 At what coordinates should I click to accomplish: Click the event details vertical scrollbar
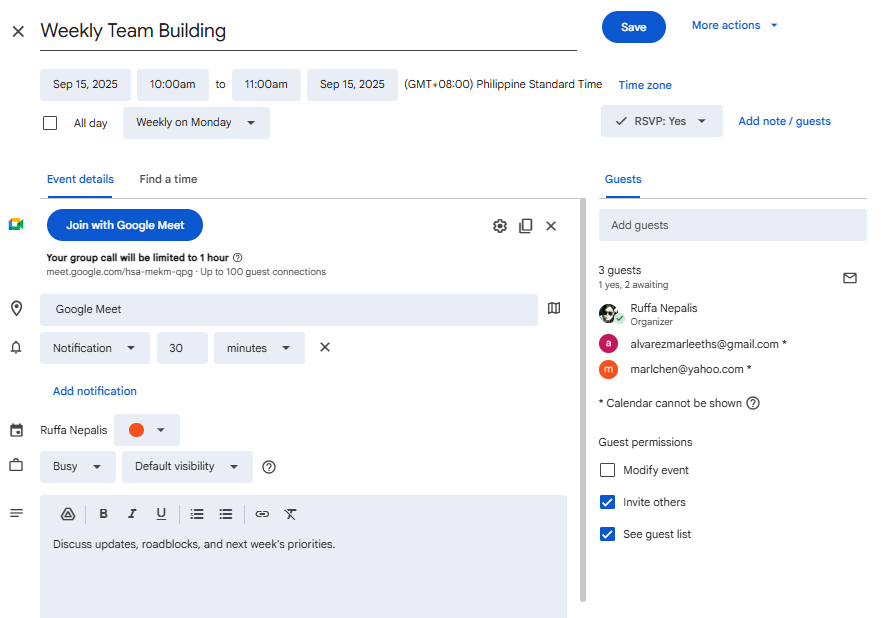pyautogui.click(x=583, y=400)
